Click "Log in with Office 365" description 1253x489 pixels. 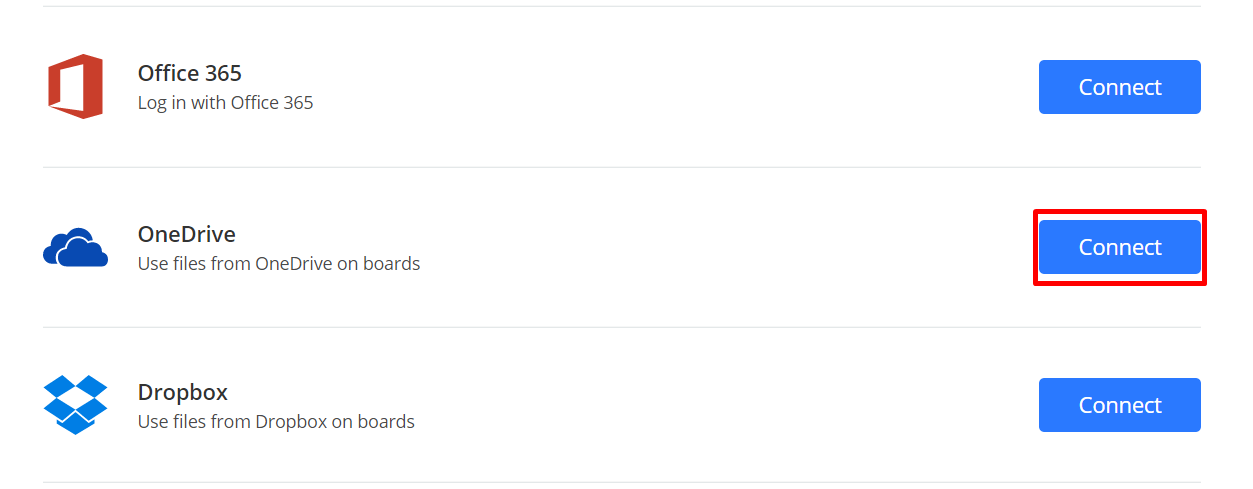click(x=225, y=102)
